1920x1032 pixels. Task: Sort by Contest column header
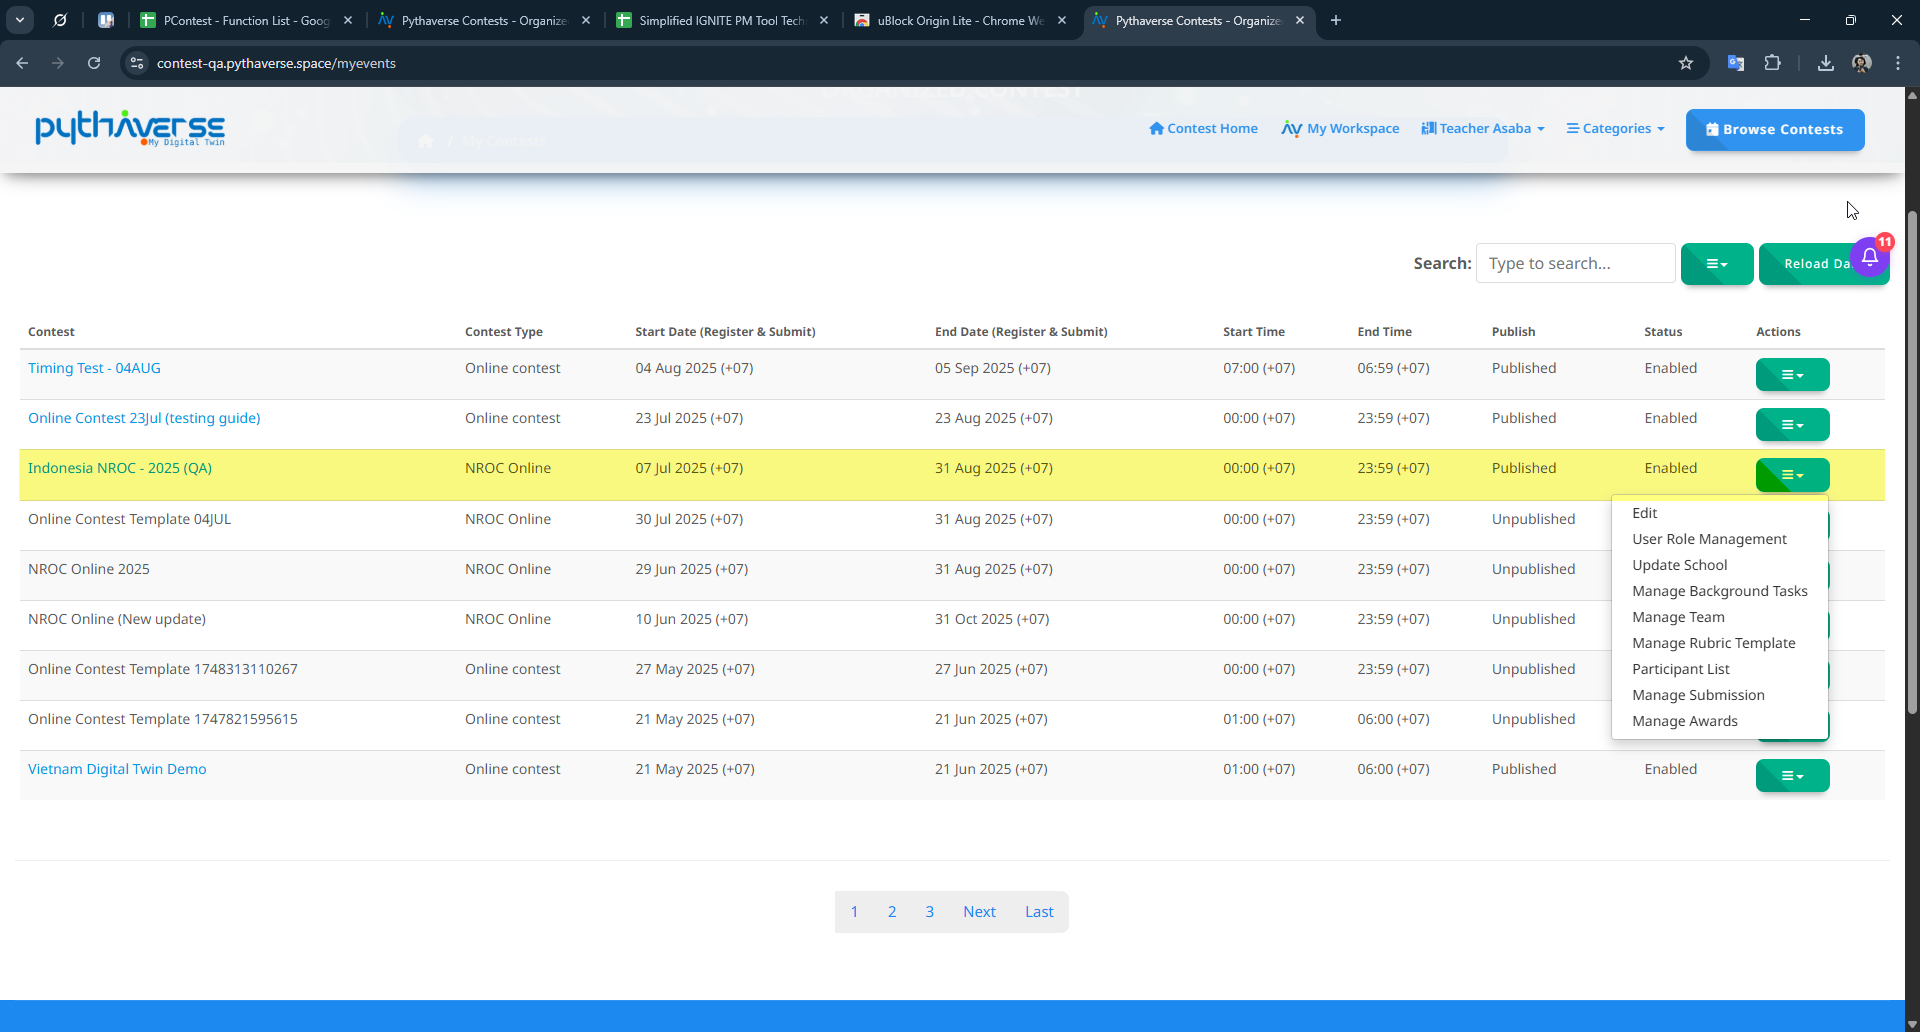51,332
